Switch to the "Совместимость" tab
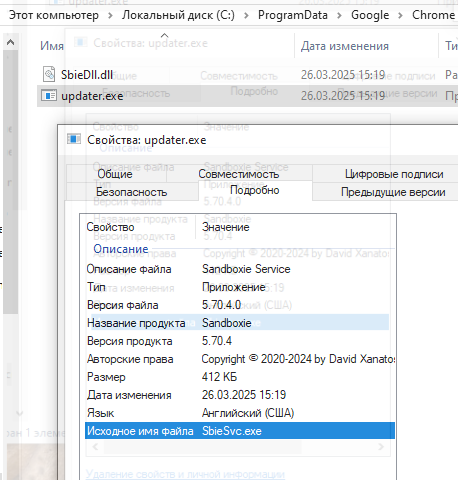The width and height of the screenshot is (458, 480). (239, 174)
